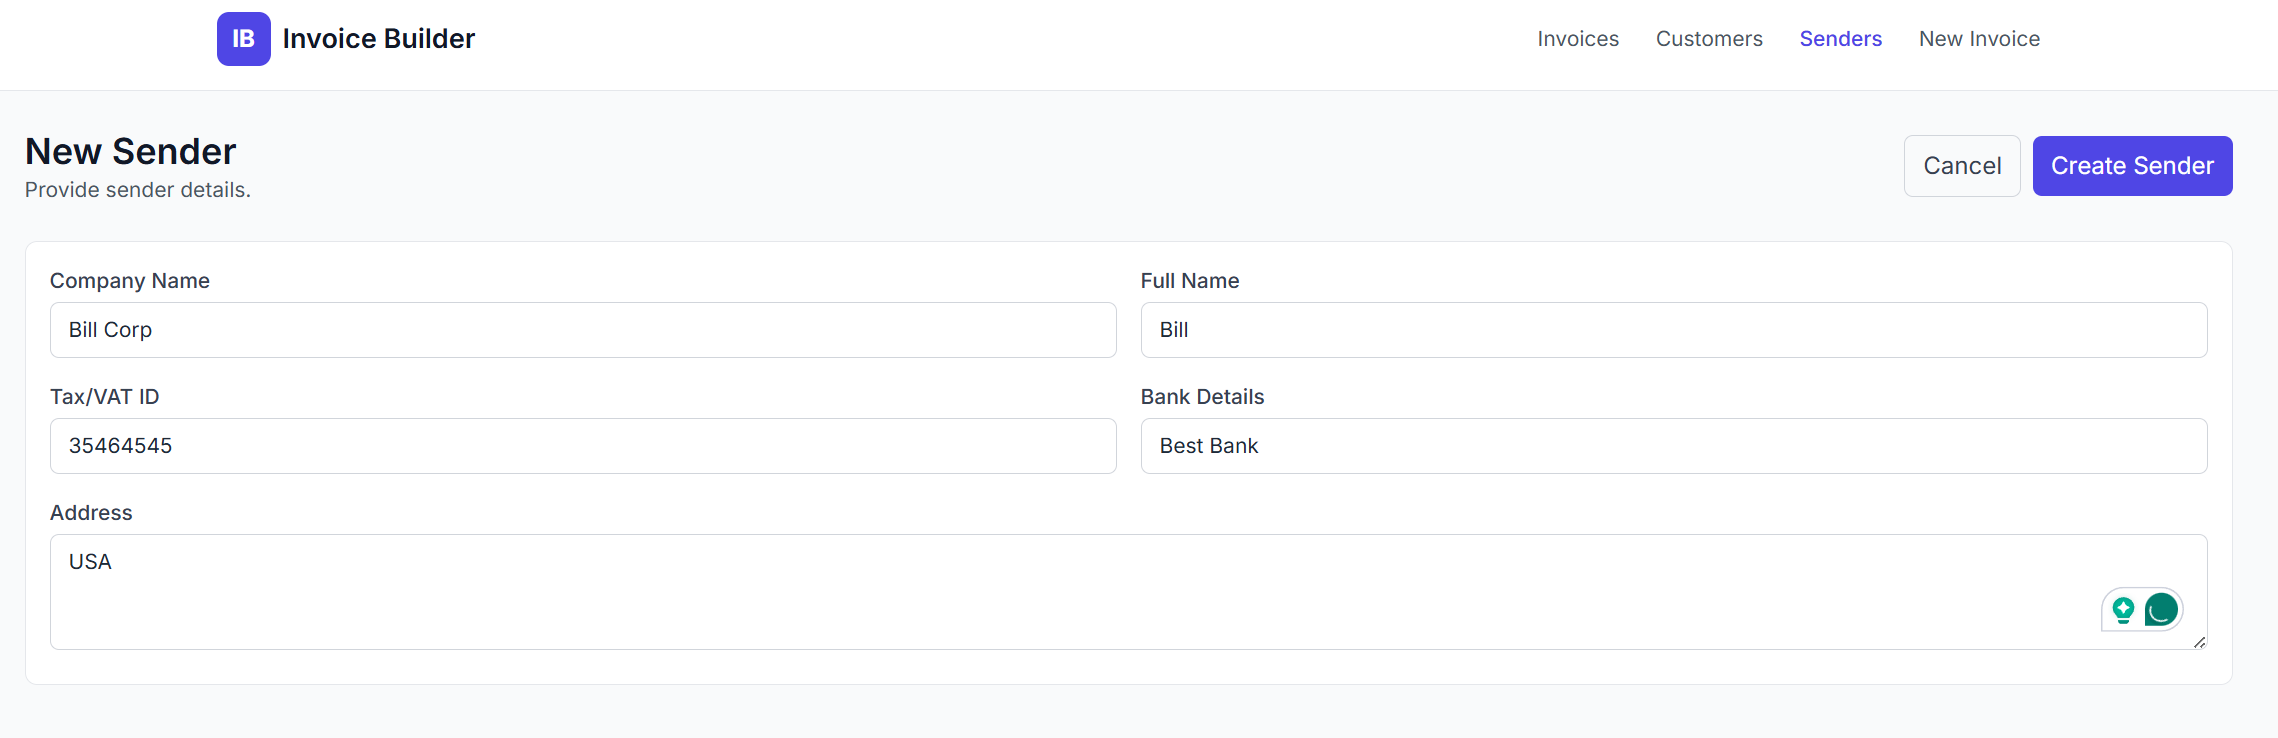2278x738 pixels.
Task: Focus the Address text area
Action: click(x=1000, y=591)
